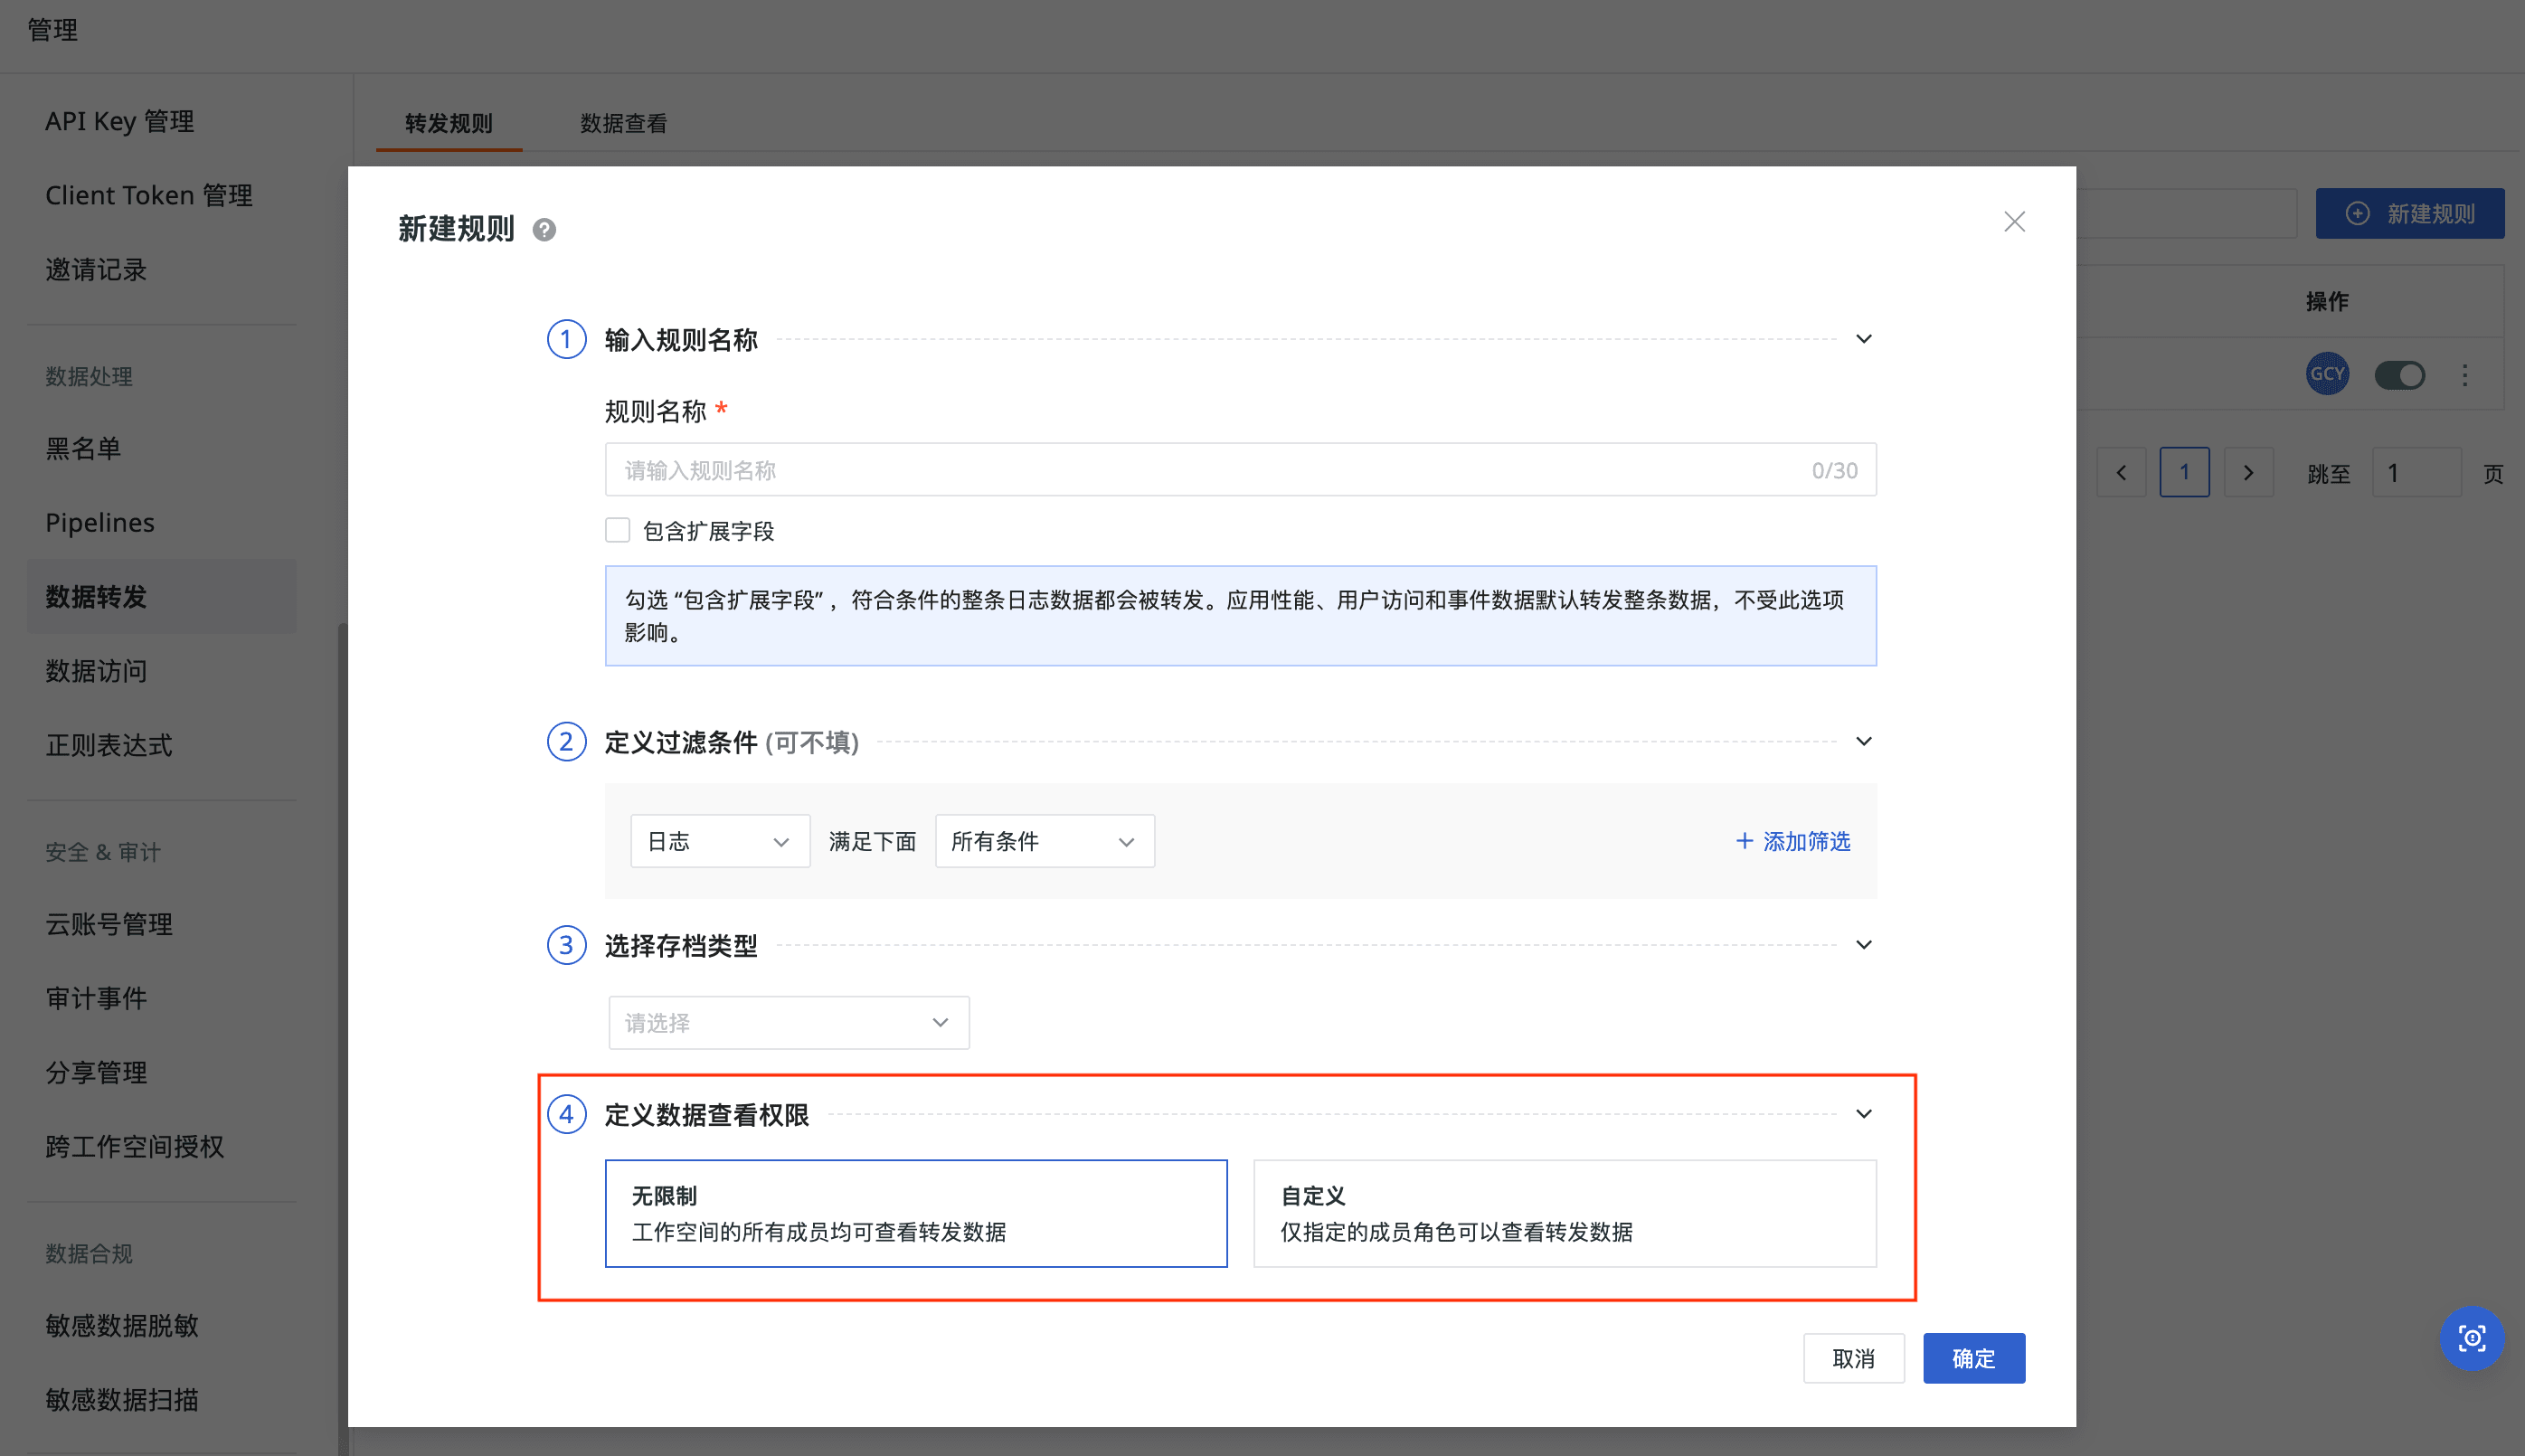Click the 确定 button
2525x1456 pixels.
click(x=1973, y=1358)
